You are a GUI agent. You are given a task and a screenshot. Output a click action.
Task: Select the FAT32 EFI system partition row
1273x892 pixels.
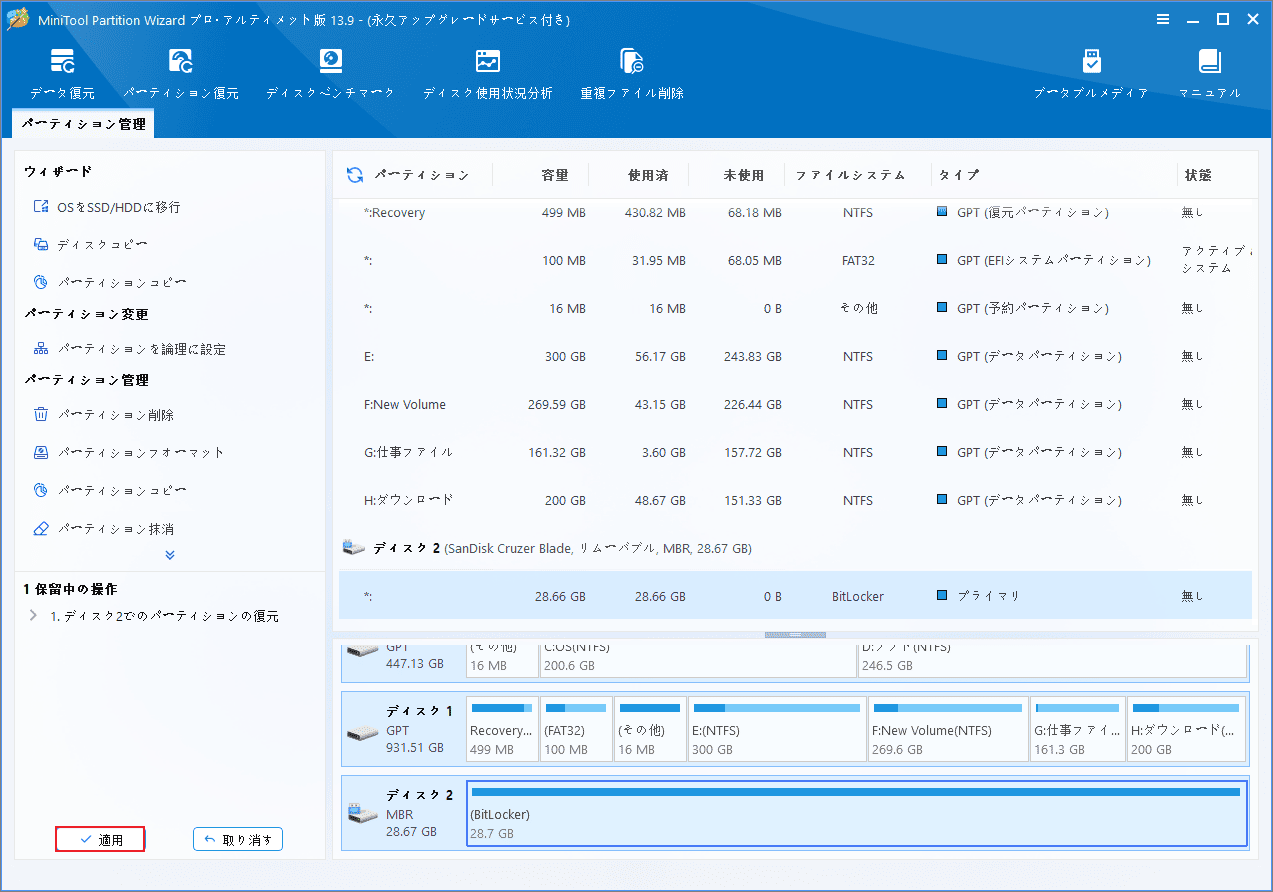[x=795, y=260]
